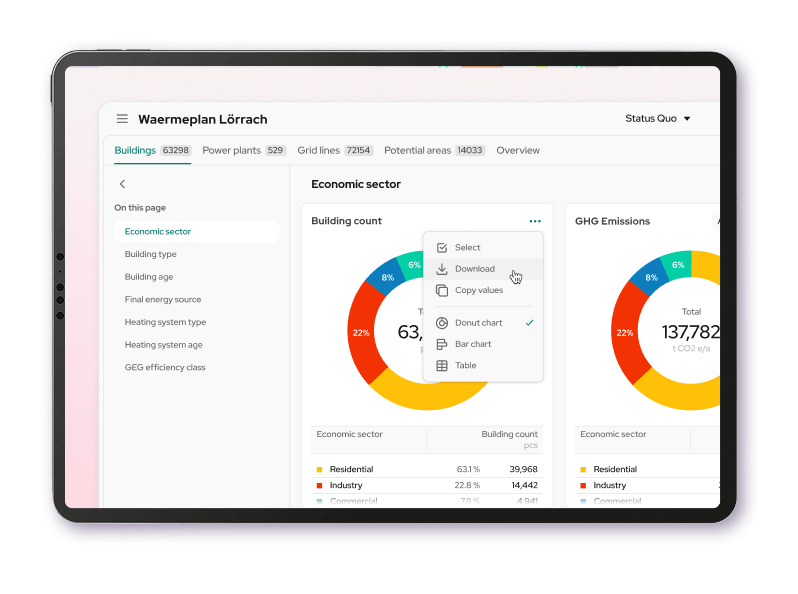Screen dimensions: 798x594
Task: Open the Grid lines tab
Action: pyautogui.click(x=334, y=150)
